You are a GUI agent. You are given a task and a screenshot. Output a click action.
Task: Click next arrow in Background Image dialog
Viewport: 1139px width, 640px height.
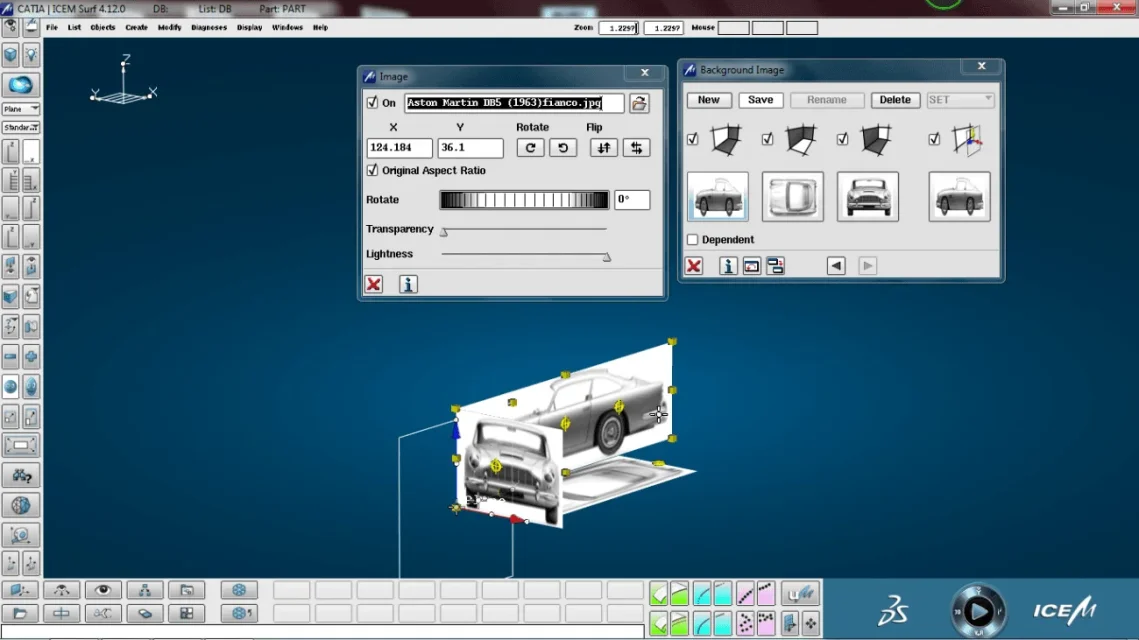[867, 266]
